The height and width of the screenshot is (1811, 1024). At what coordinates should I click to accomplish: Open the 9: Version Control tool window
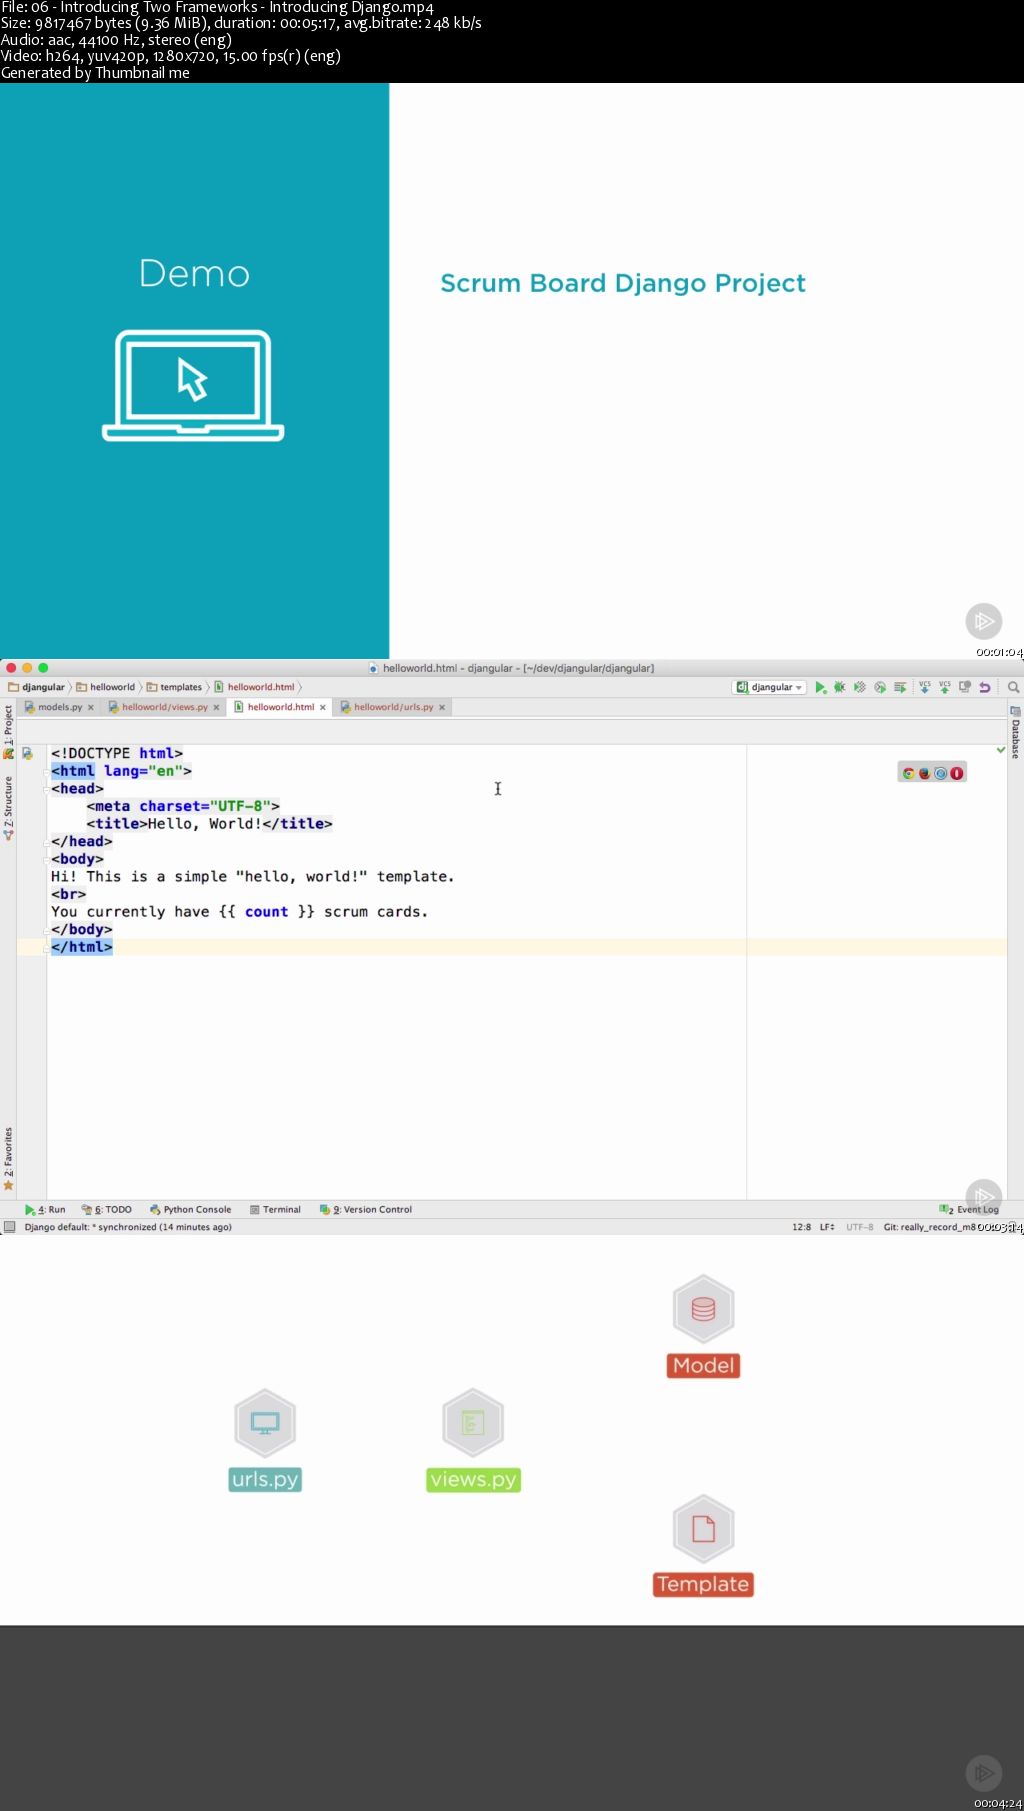(366, 1209)
